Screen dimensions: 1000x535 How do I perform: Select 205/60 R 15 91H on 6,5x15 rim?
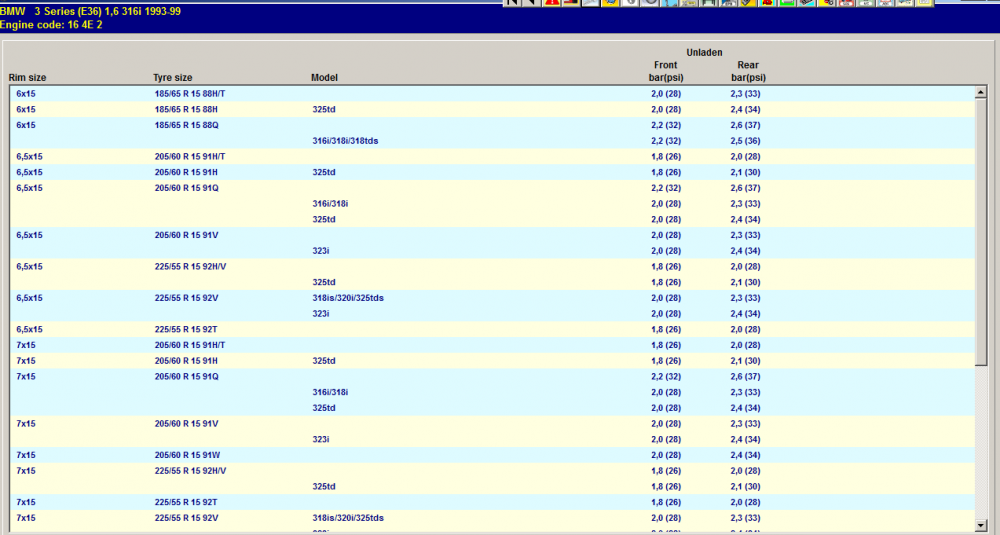[186, 172]
